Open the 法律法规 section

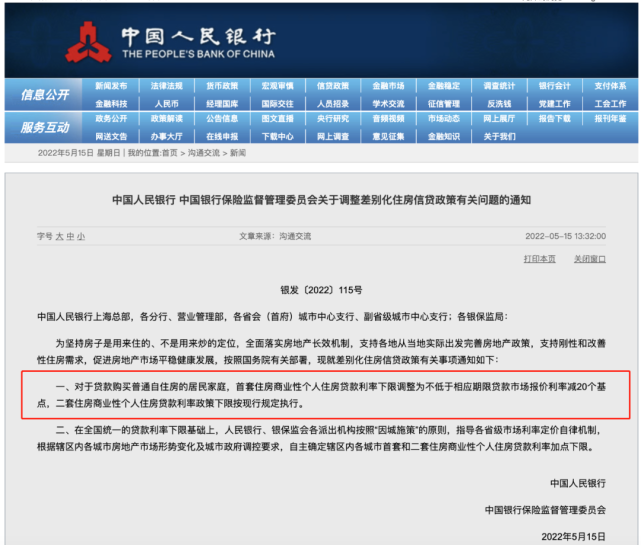pyautogui.click(x=166, y=86)
